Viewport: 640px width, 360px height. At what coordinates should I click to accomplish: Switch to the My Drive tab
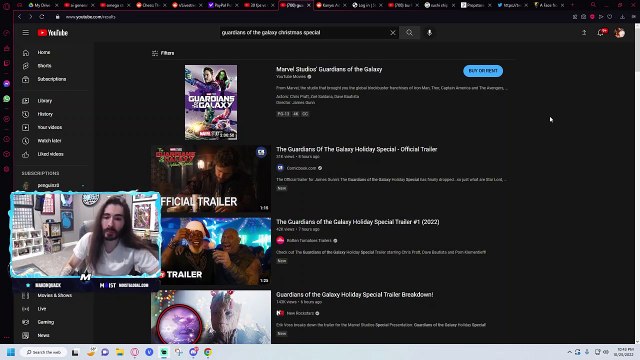(42, 5)
